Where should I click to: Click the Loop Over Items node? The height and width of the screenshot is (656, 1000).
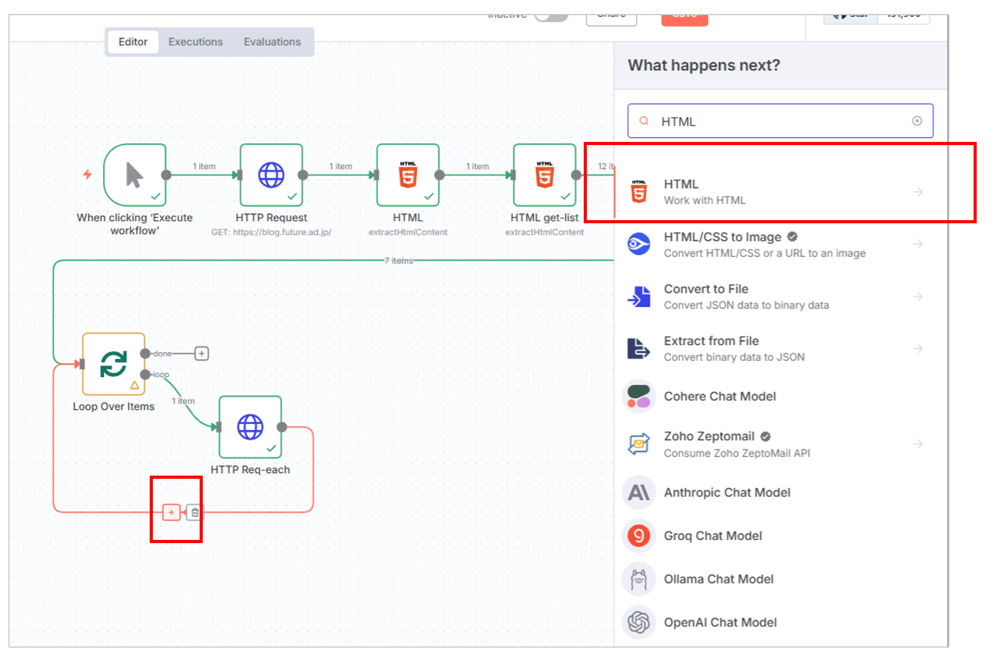[113, 364]
